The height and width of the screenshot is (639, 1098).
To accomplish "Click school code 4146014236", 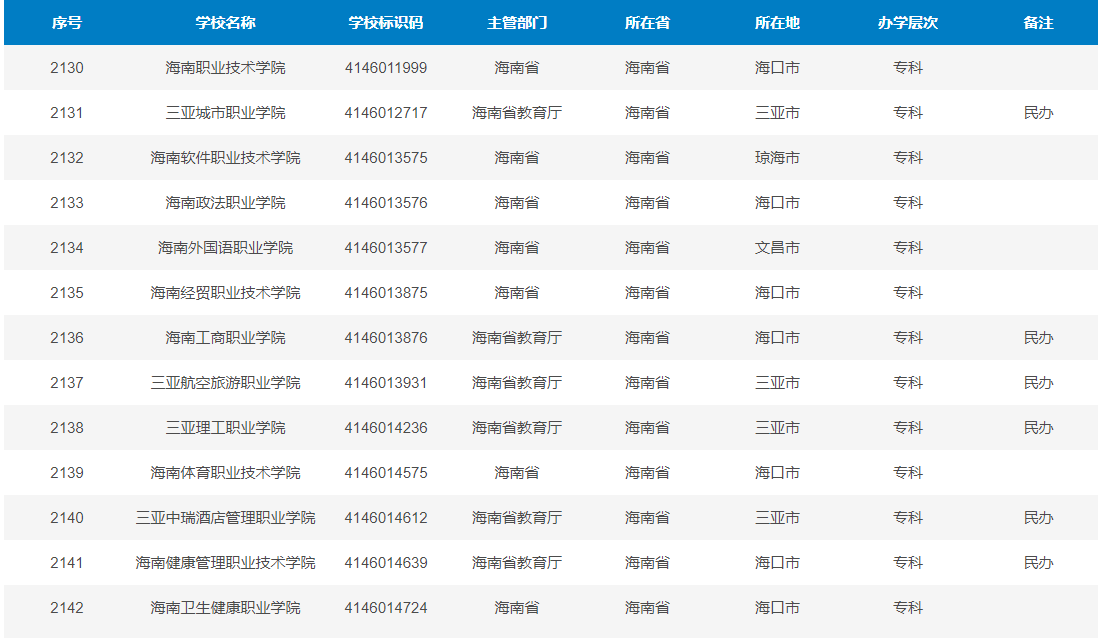I will [386, 428].
